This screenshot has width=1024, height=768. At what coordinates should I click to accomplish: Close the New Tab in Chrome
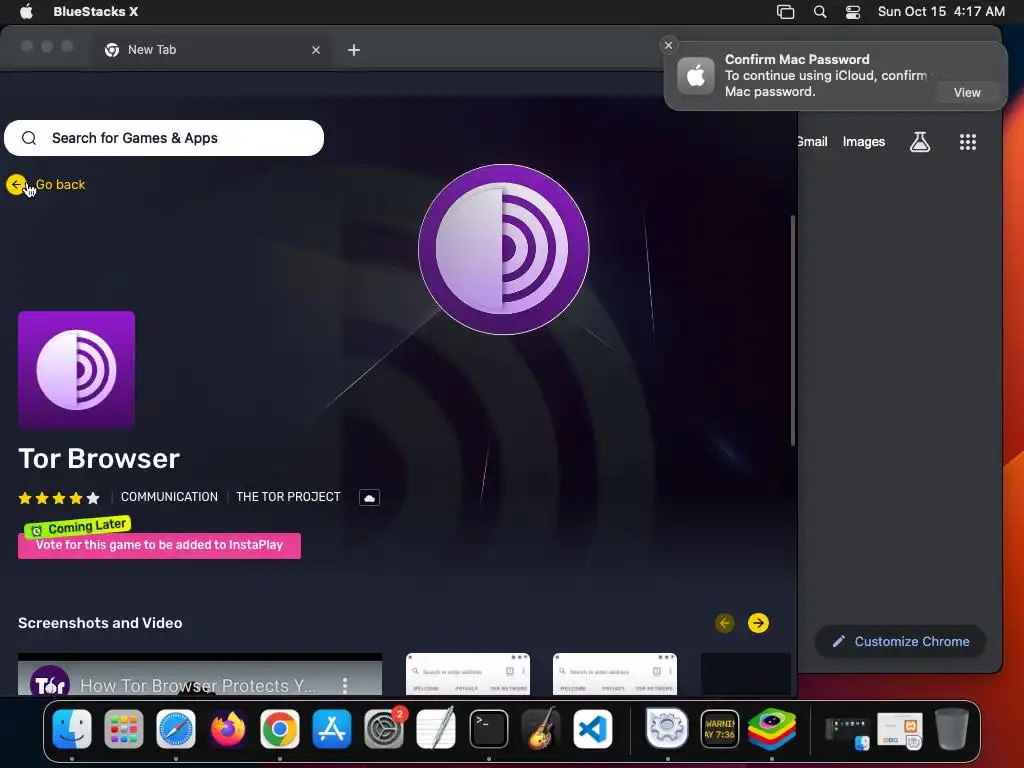tap(316, 50)
